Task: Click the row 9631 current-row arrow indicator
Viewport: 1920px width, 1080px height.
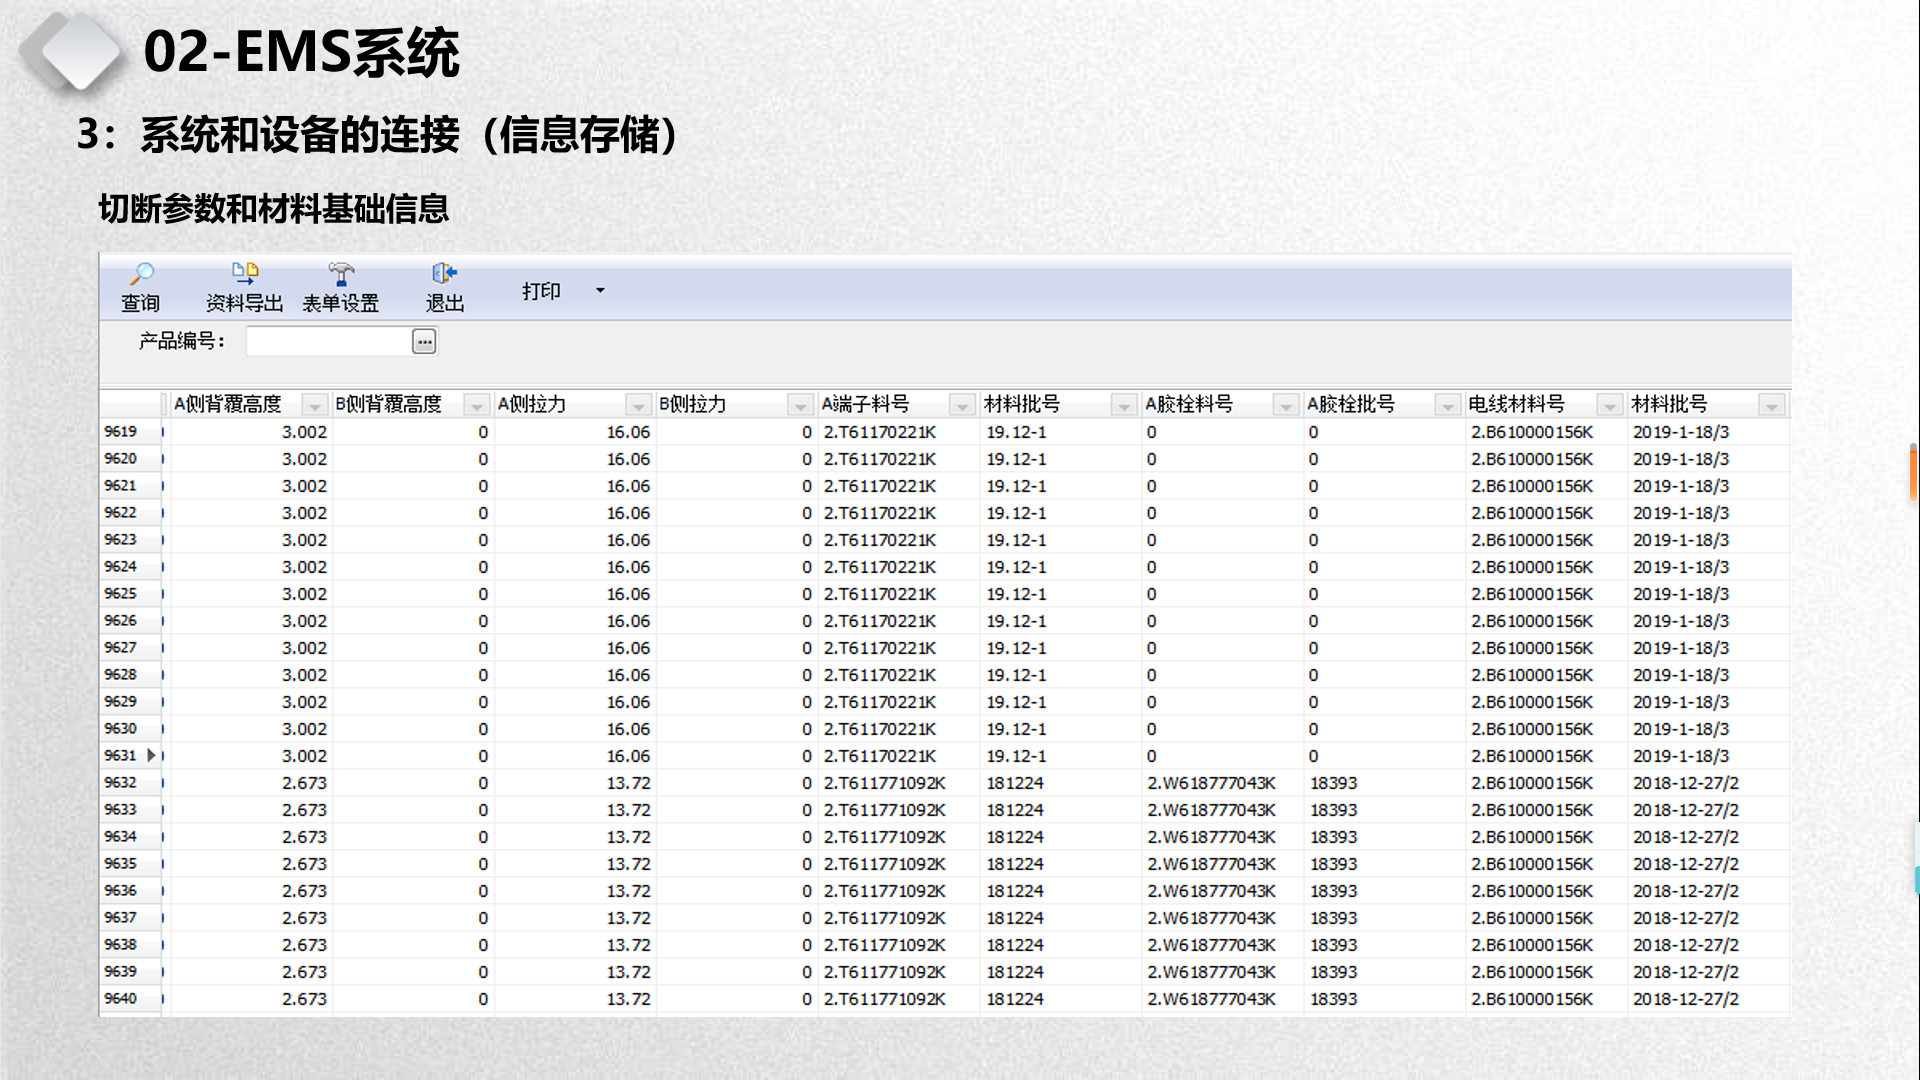Action: pyautogui.click(x=151, y=755)
